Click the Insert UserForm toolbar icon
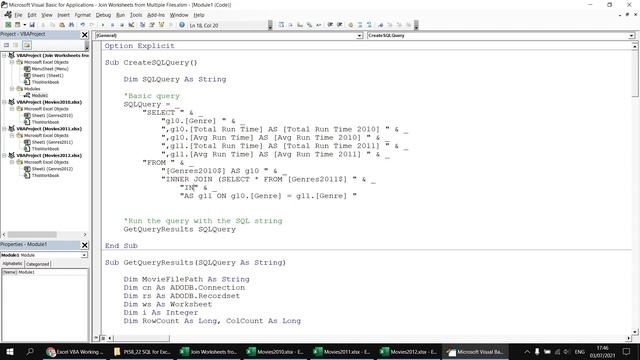This screenshot has width=640, height=360. [18, 25]
